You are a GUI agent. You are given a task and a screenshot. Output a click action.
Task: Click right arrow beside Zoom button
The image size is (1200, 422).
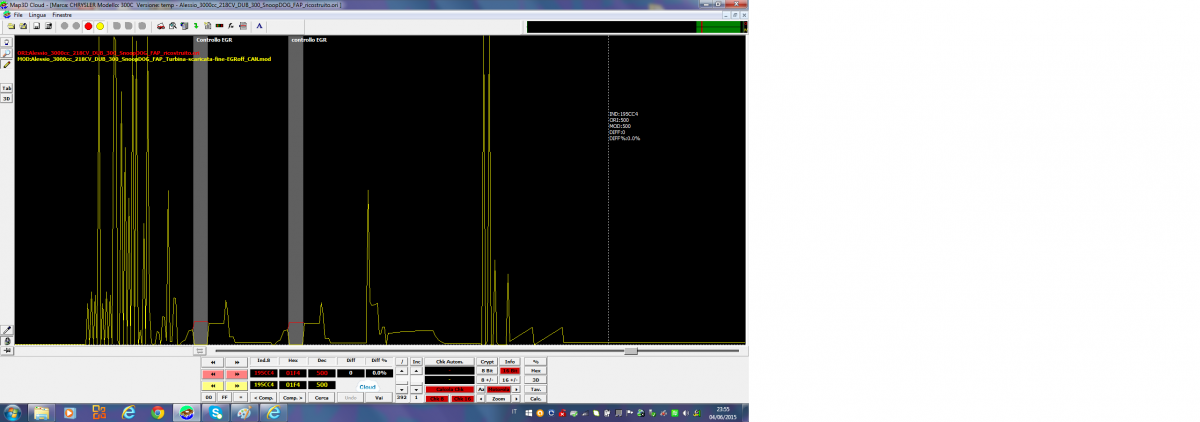(516, 398)
